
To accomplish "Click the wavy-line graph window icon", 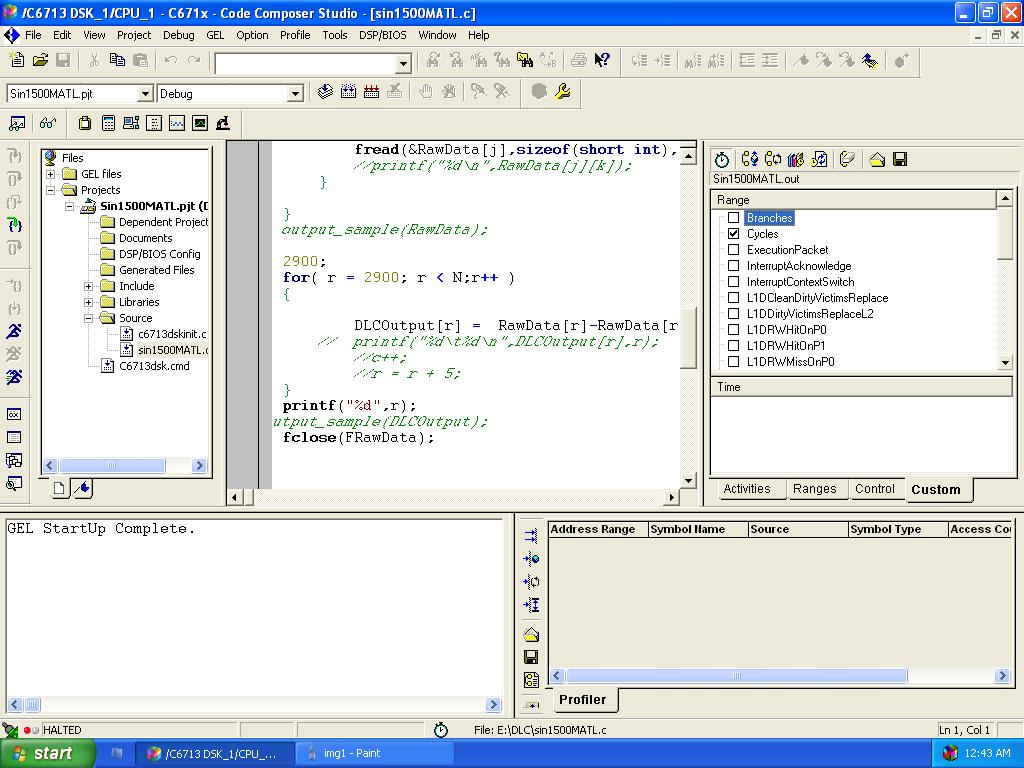I will click(x=177, y=123).
